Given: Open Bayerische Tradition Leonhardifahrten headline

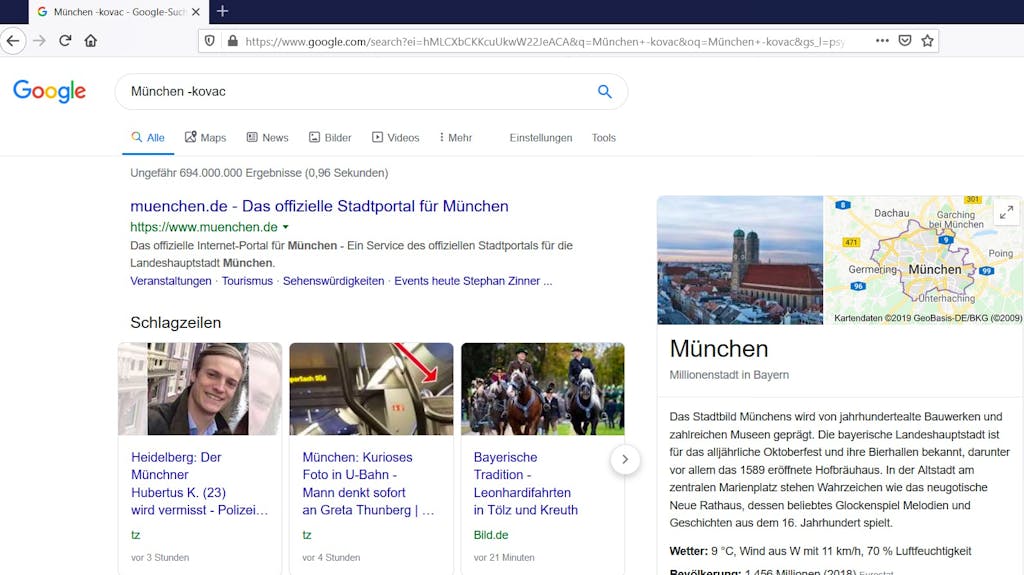Looking at the screenshot, I should 525,484.
